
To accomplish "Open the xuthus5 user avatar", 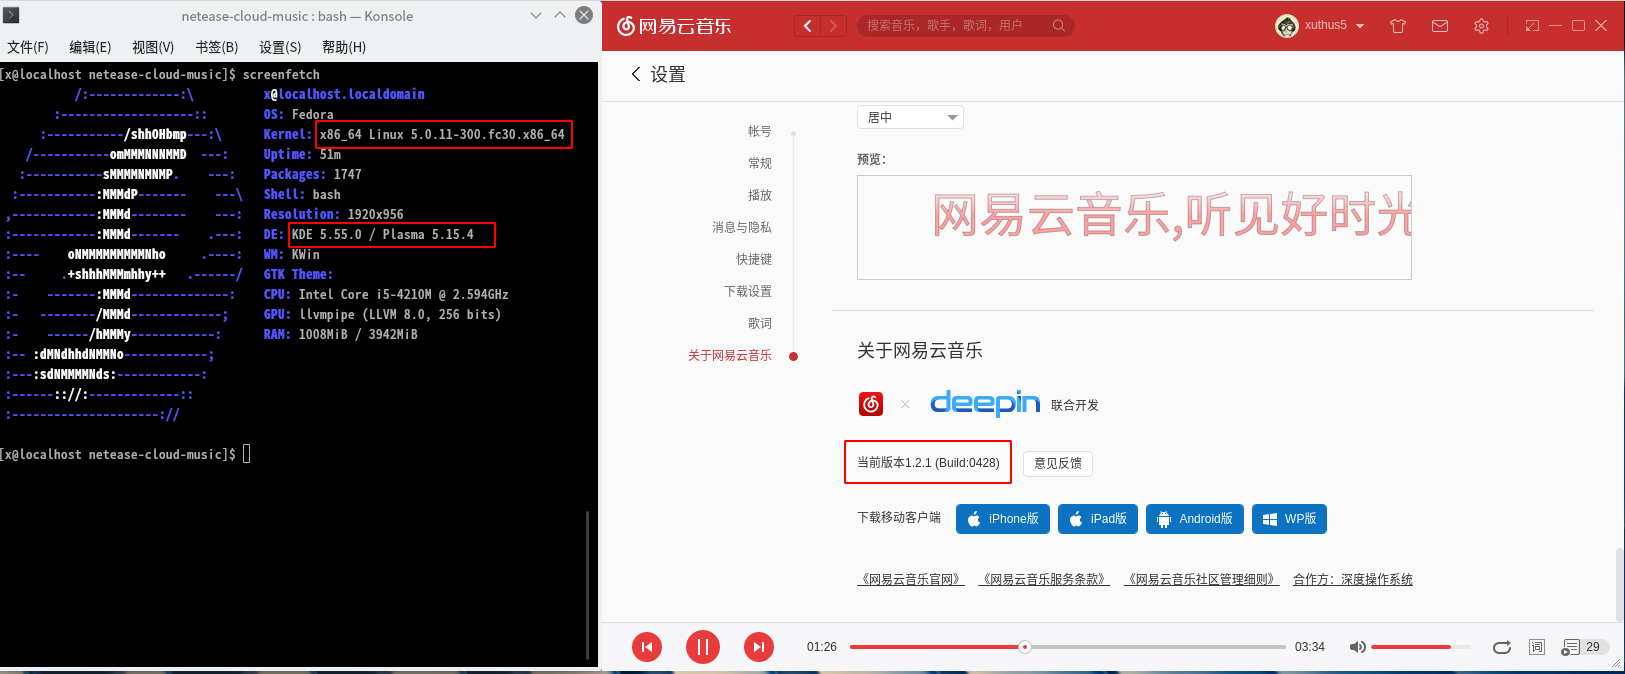I will click(x=1286, y=26).
